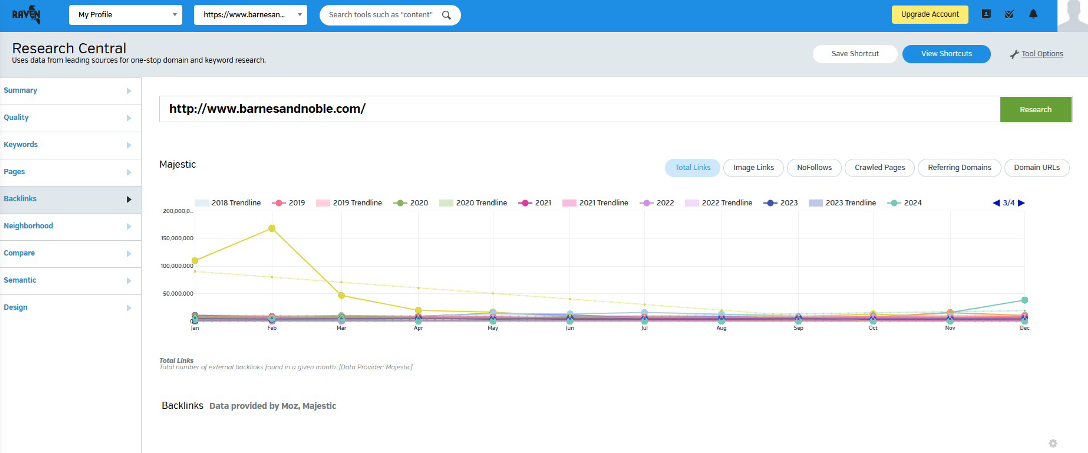Open the barnesandnoble website dropdown
The image size is (1088, 453).
coord(250,15)
